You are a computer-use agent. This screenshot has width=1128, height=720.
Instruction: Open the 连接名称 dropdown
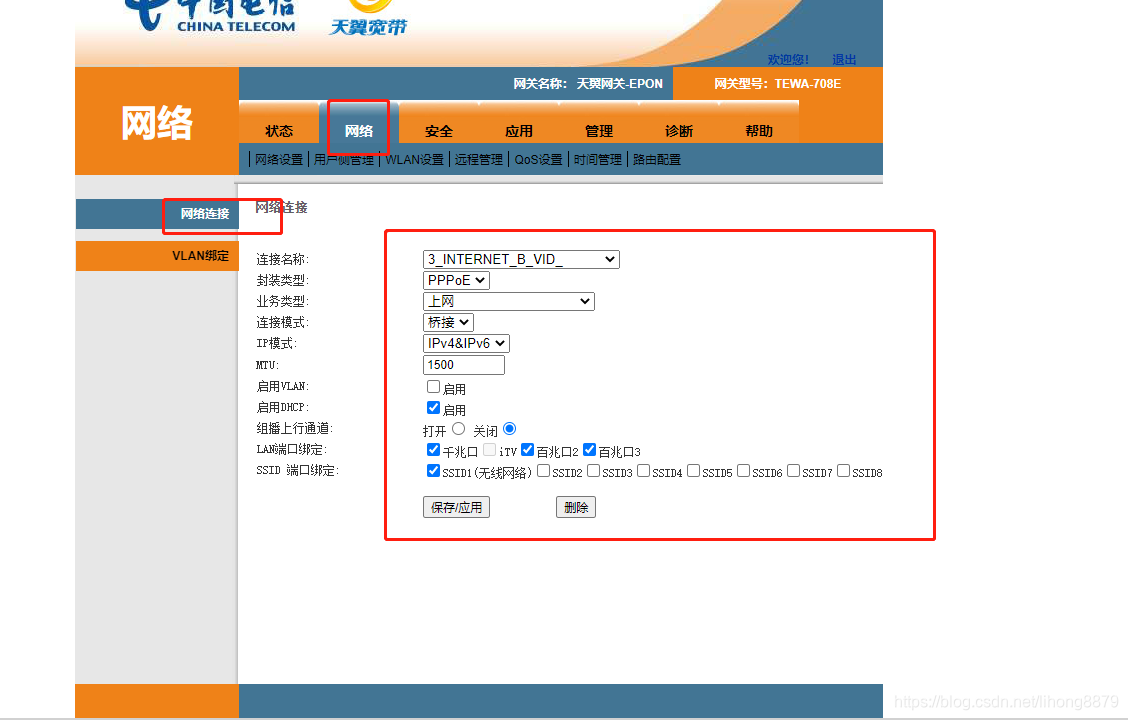click(520, 259)
